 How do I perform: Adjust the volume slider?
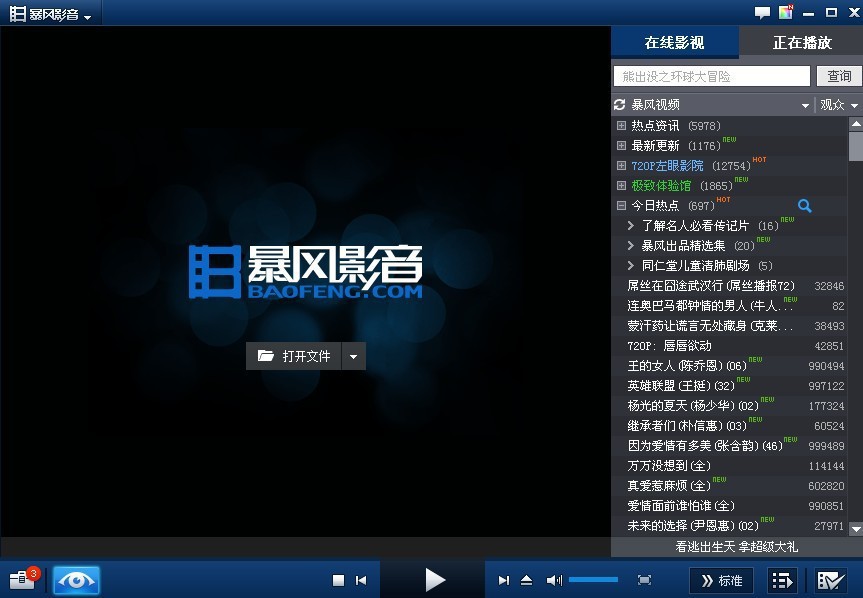594,580
